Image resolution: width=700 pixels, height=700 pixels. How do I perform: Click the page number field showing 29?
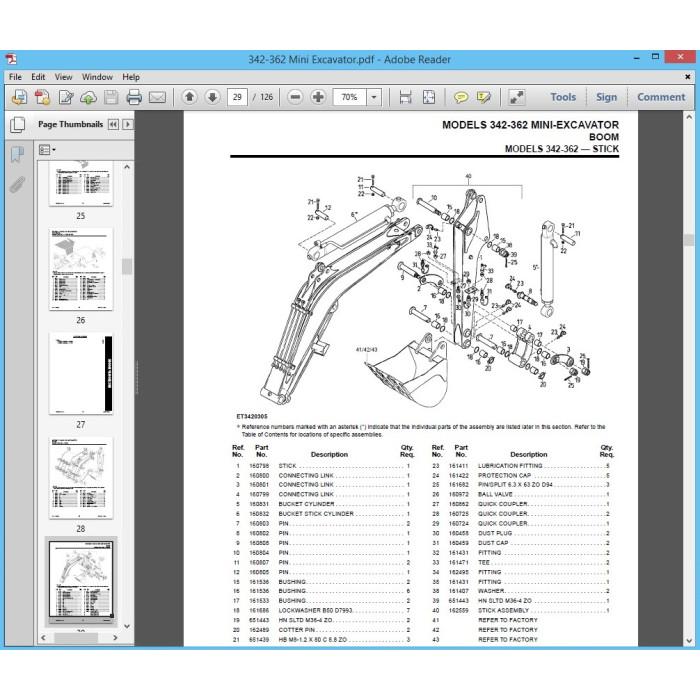pos(237,97)
